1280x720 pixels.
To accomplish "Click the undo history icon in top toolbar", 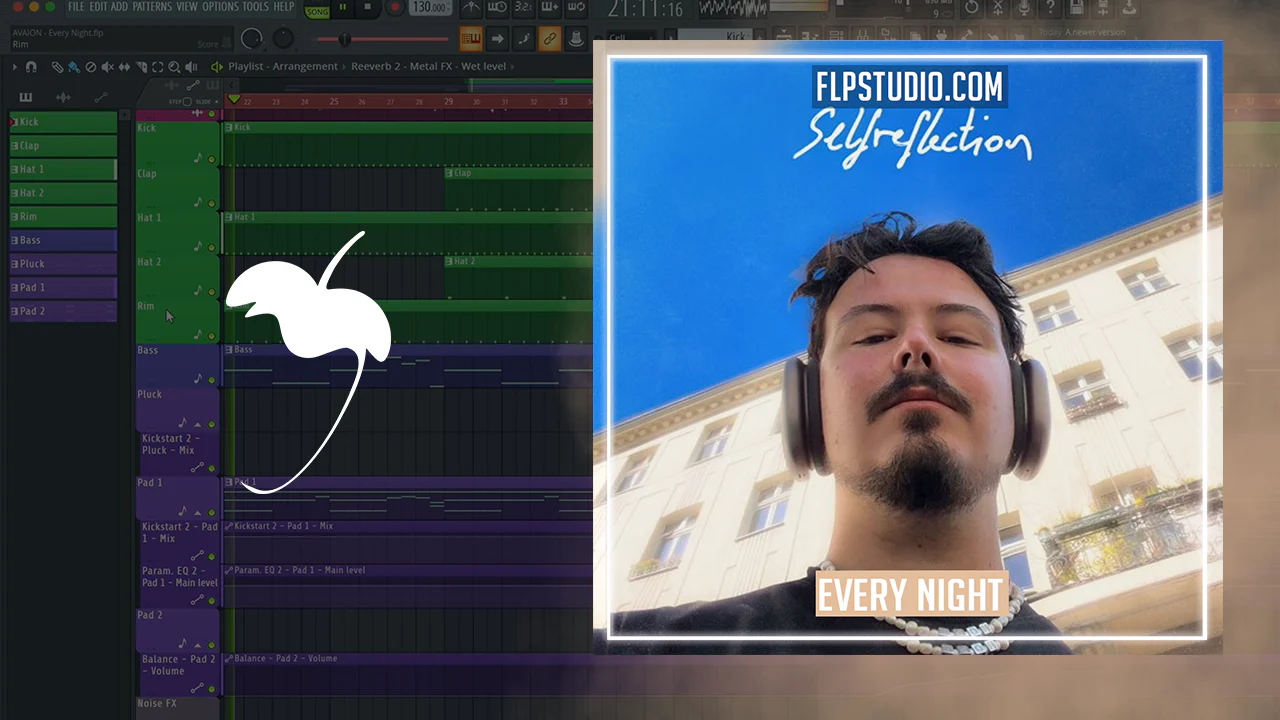I will pos(972,8).
